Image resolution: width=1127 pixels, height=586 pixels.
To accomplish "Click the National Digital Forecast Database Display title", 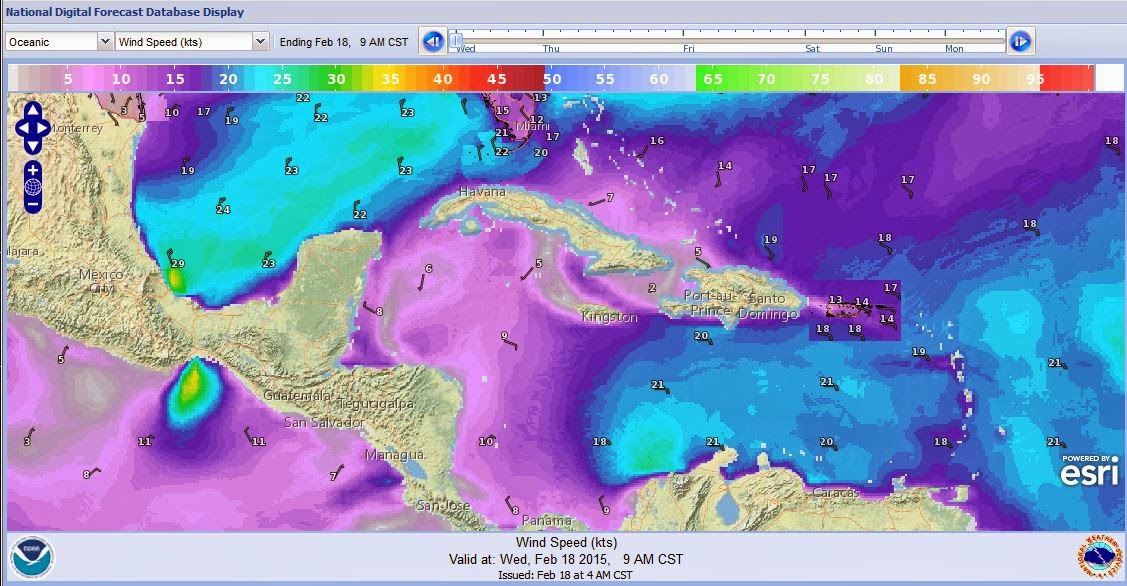I will point(125,12).
